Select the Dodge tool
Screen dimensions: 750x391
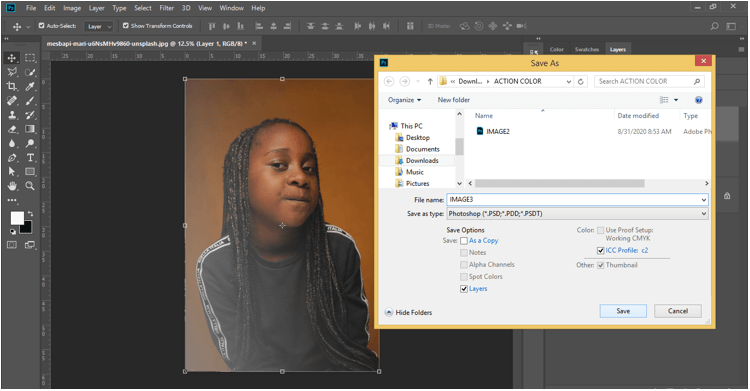(x=30, y=143)
